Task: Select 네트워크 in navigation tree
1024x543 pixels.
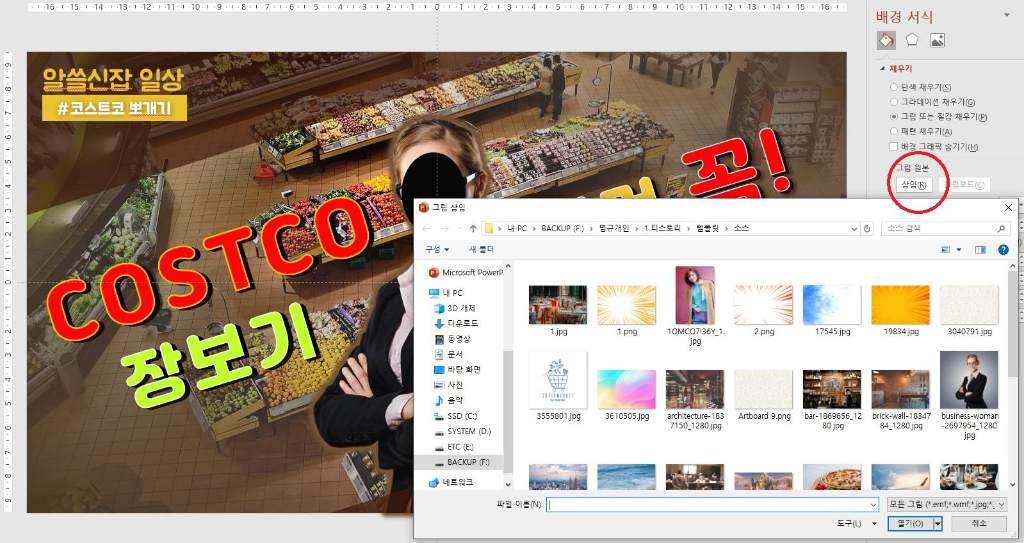Action: [x=451, y=482]
